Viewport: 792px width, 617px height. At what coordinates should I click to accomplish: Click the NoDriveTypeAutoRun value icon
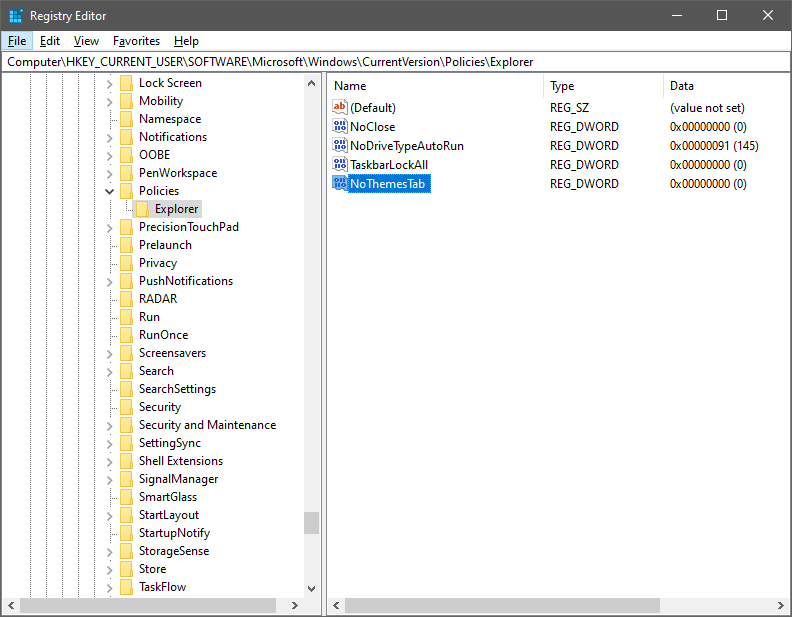pos(340,146)
